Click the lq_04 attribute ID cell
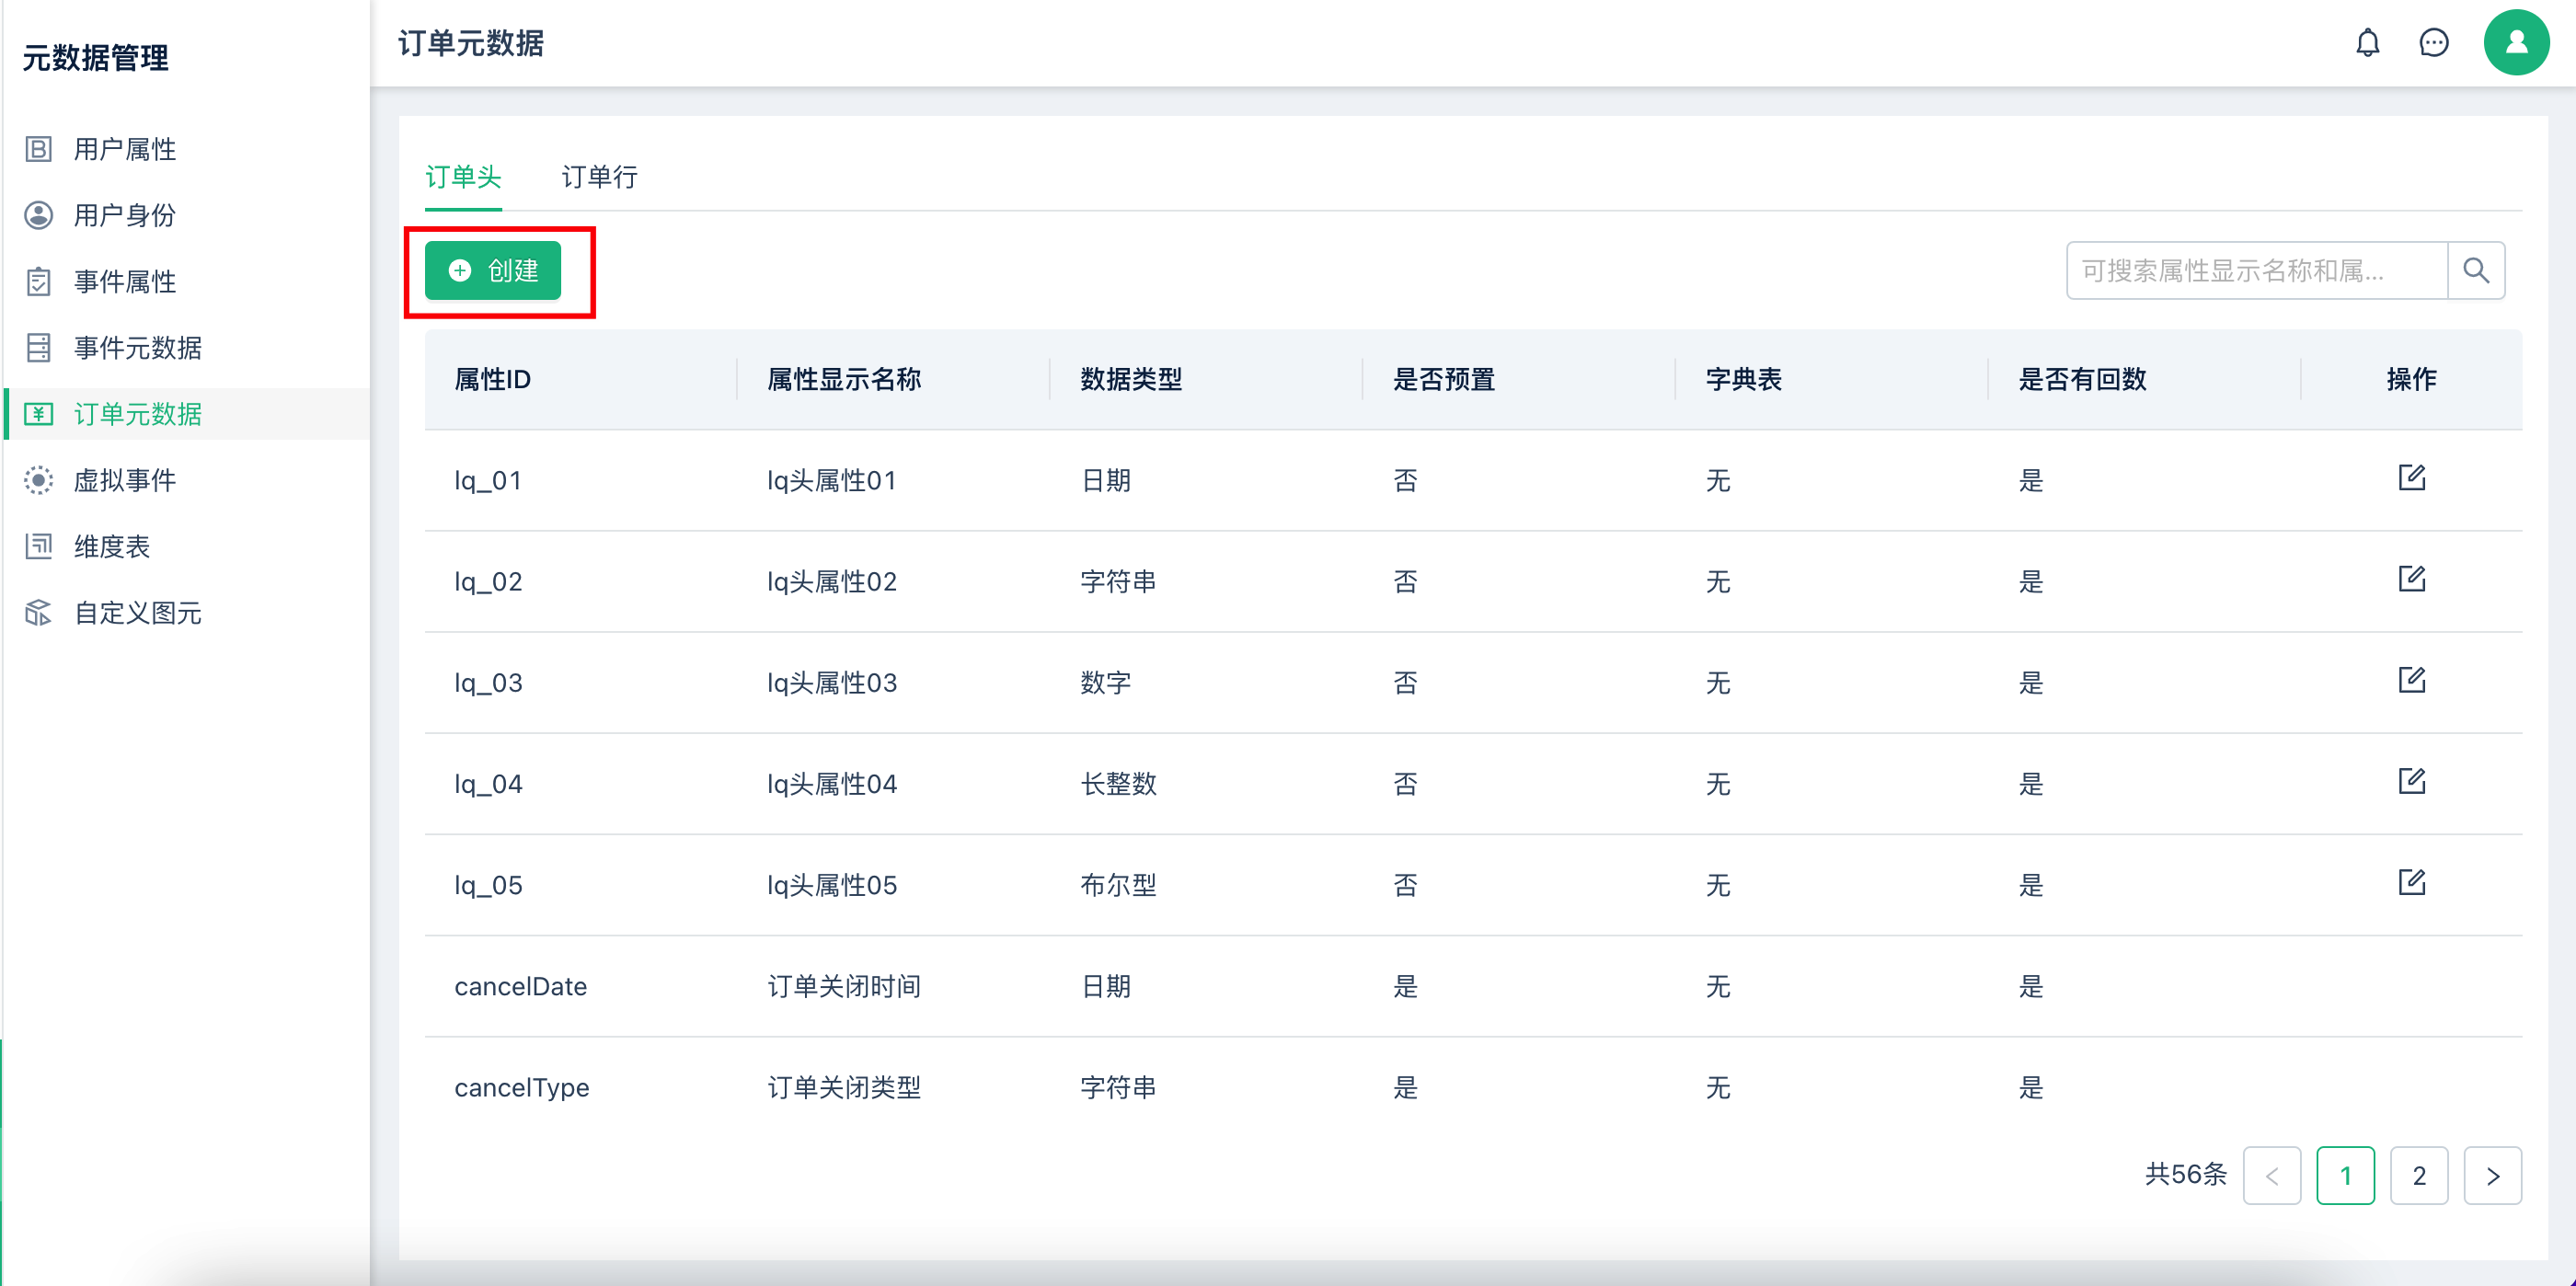Viewport: 2576px width, 1286px height. pos(488,784)
